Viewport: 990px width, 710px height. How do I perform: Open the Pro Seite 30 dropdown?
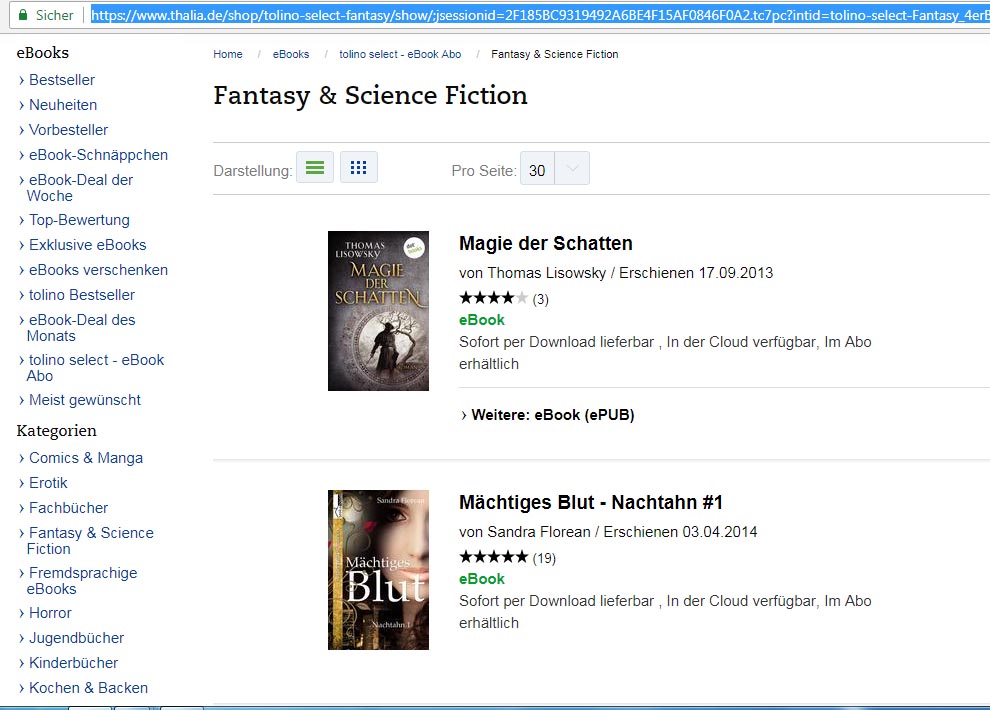[555, 169]
